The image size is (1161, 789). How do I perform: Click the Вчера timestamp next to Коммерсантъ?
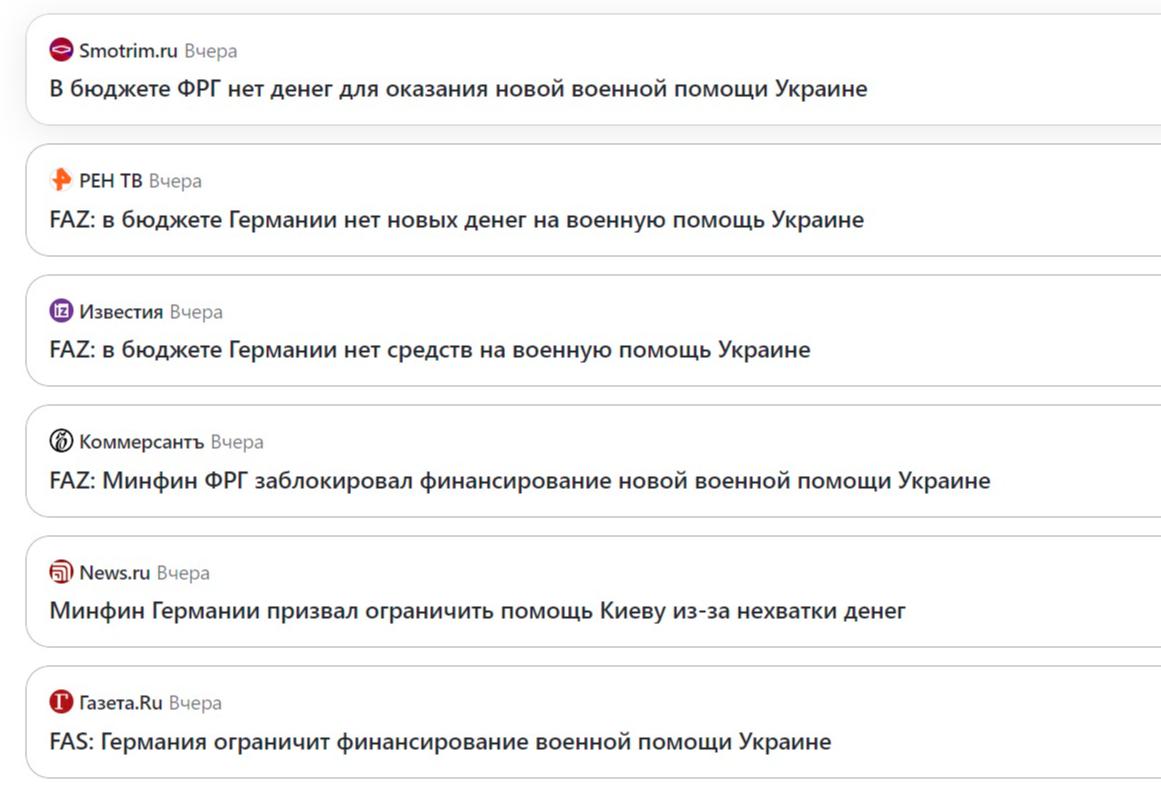pyautogui.click(x=237, y=442)
